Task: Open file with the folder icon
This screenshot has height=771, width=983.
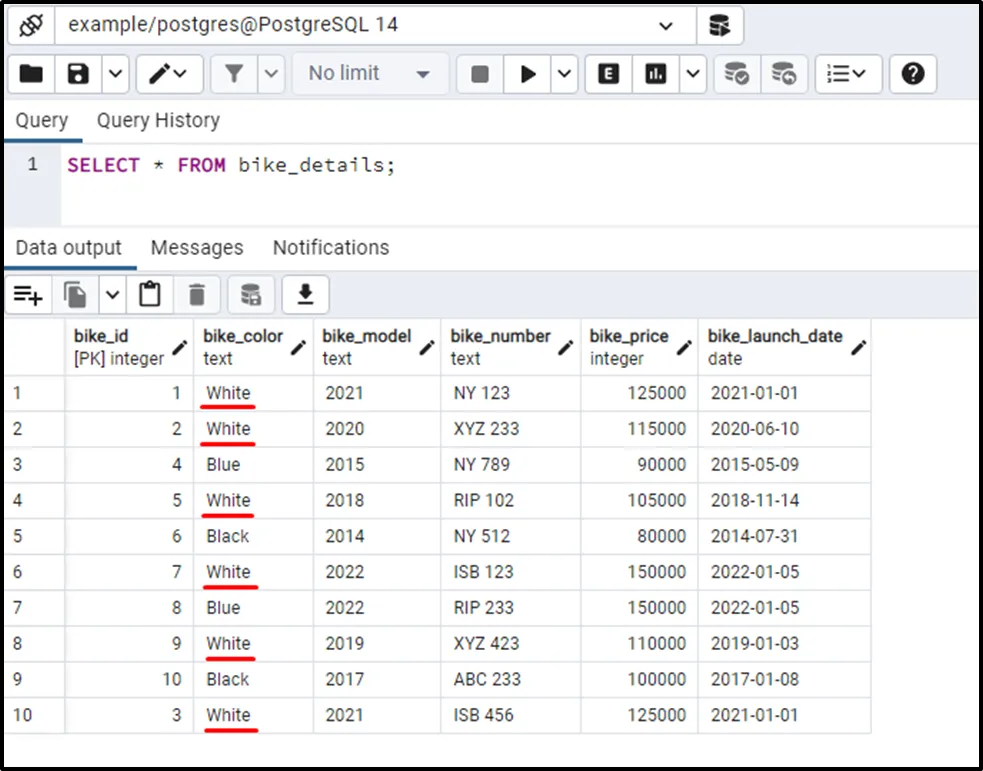Action: [31, 74]
